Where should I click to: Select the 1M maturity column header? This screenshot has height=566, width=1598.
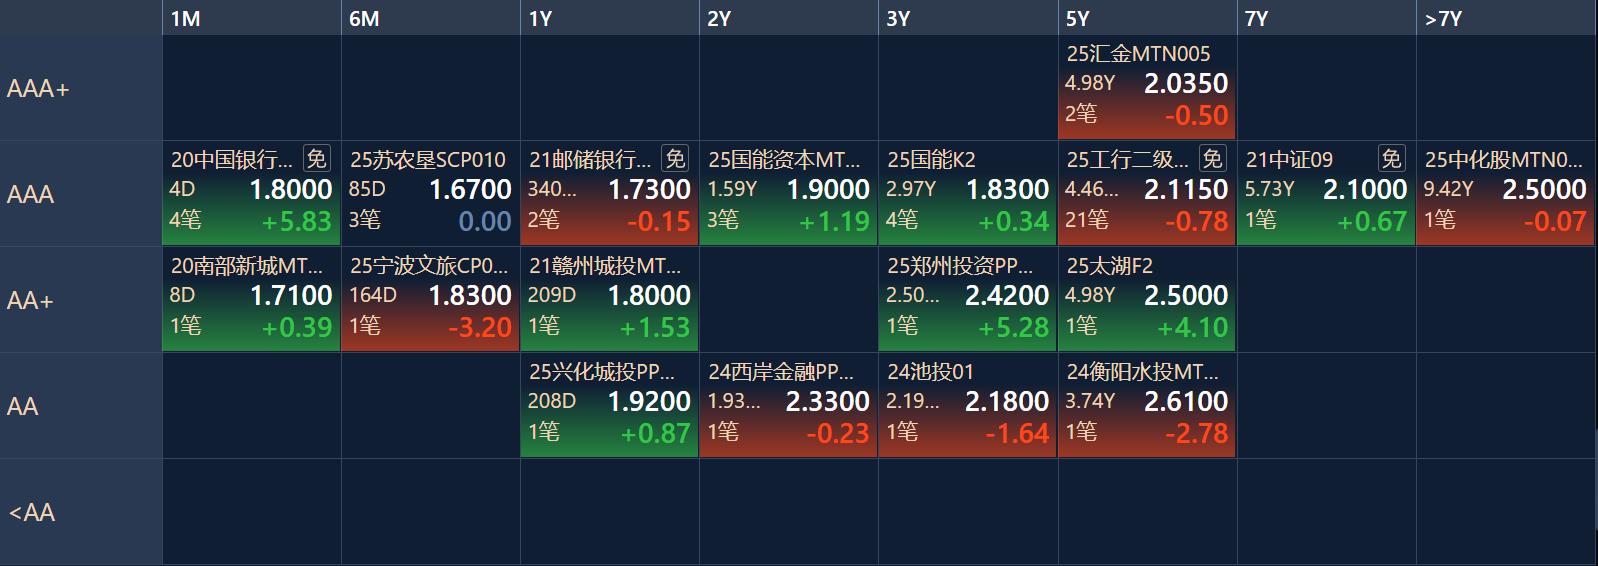point(251,18)
